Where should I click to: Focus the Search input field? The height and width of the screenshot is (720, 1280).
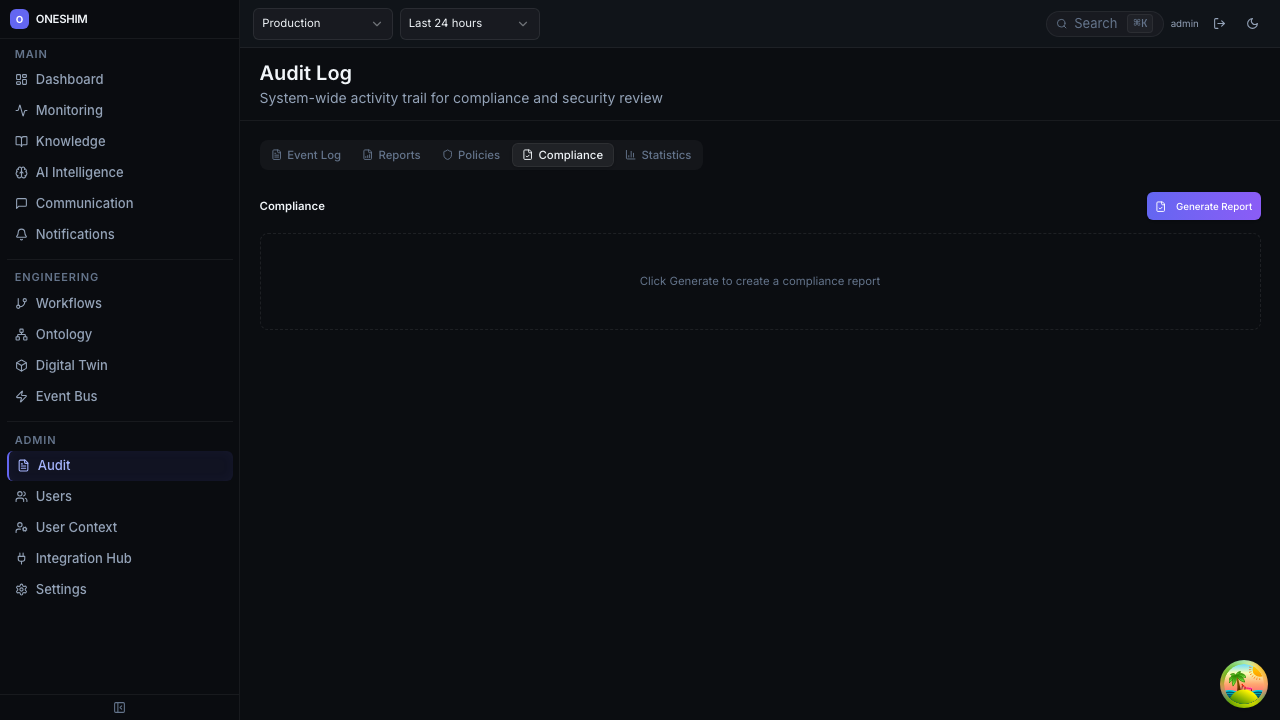(1096, 23)
